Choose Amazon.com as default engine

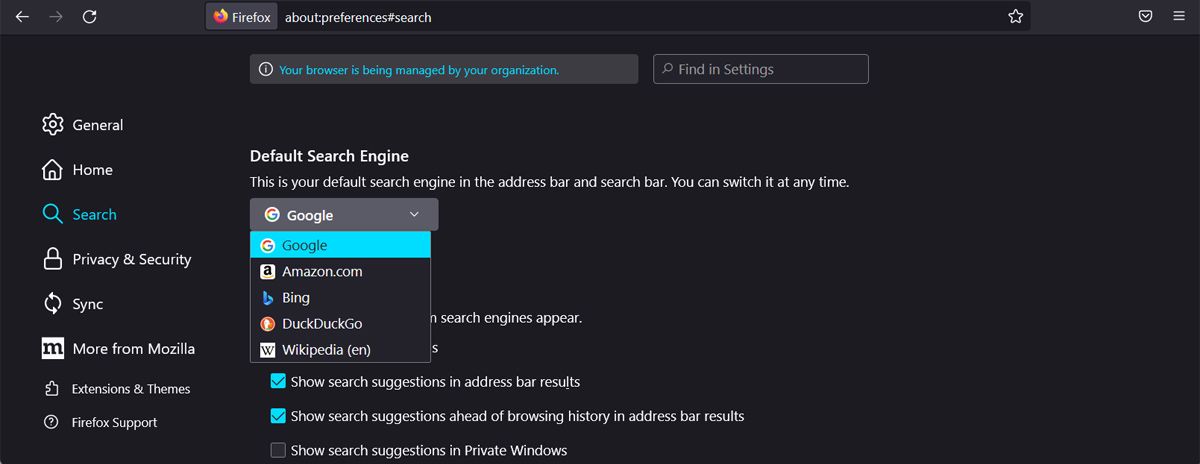(340, 272)
